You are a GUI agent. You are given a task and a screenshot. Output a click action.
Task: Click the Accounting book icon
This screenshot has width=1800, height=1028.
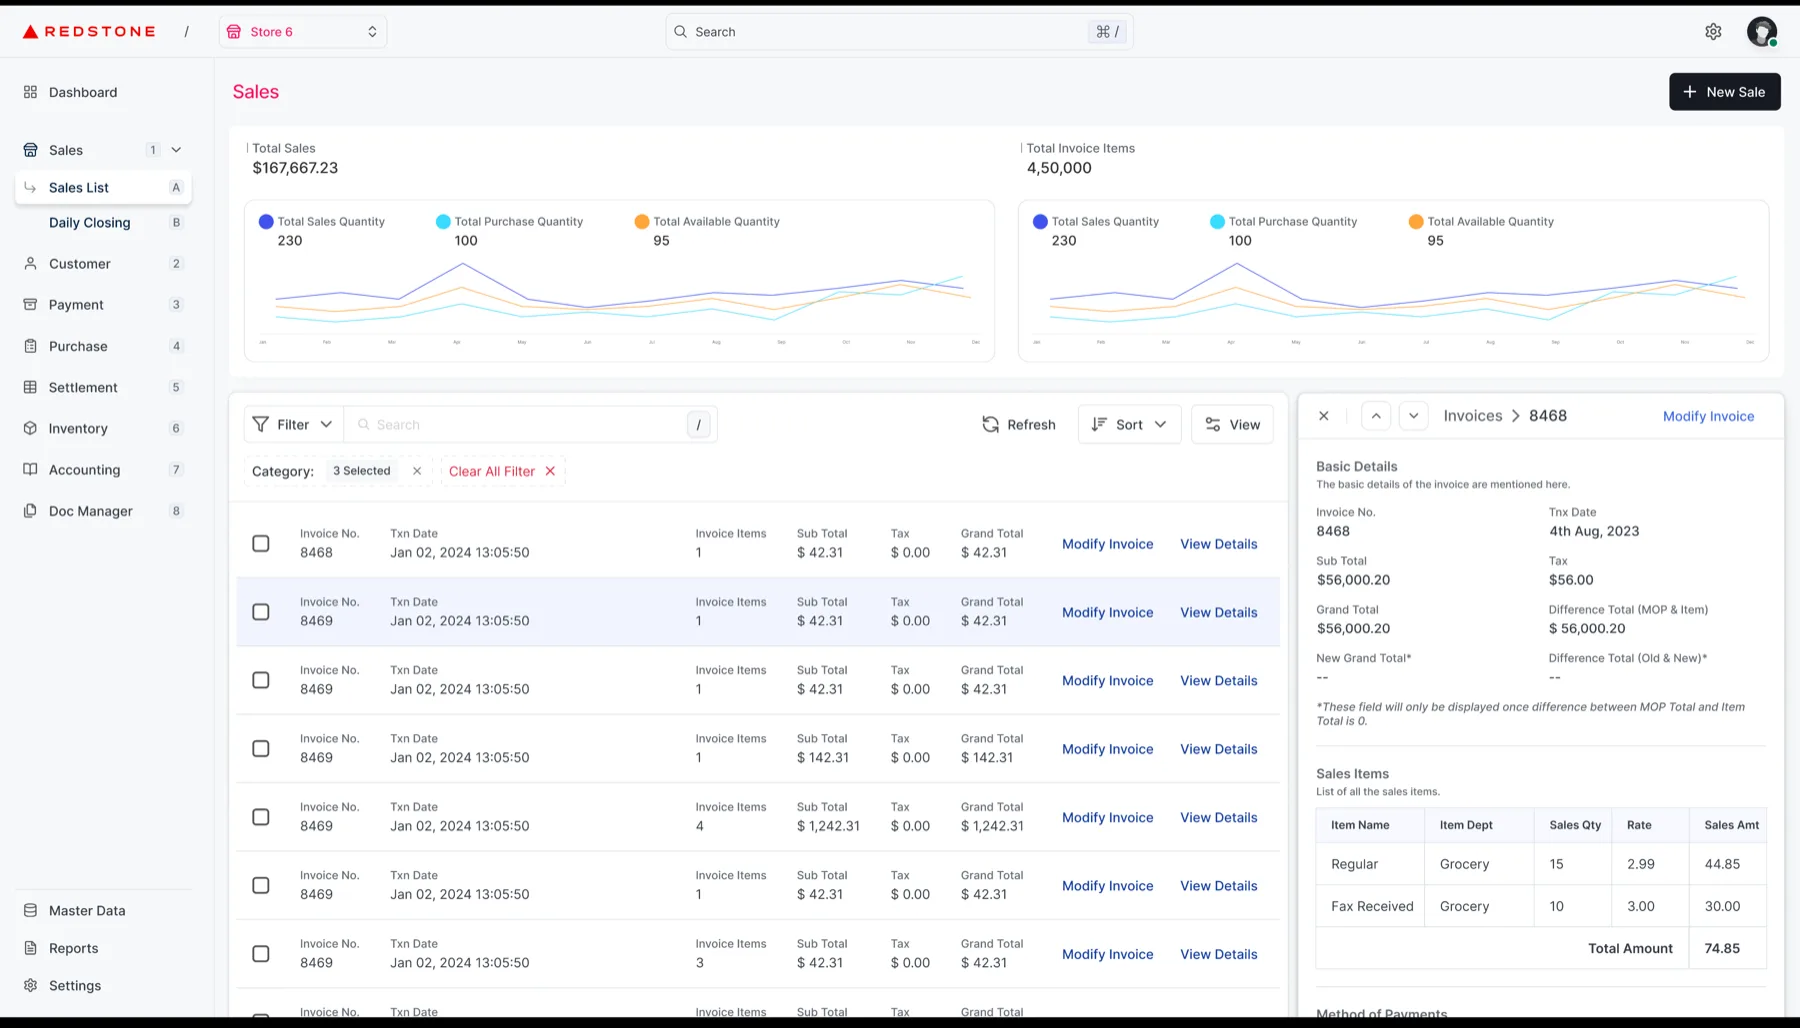tap(30, 469)
